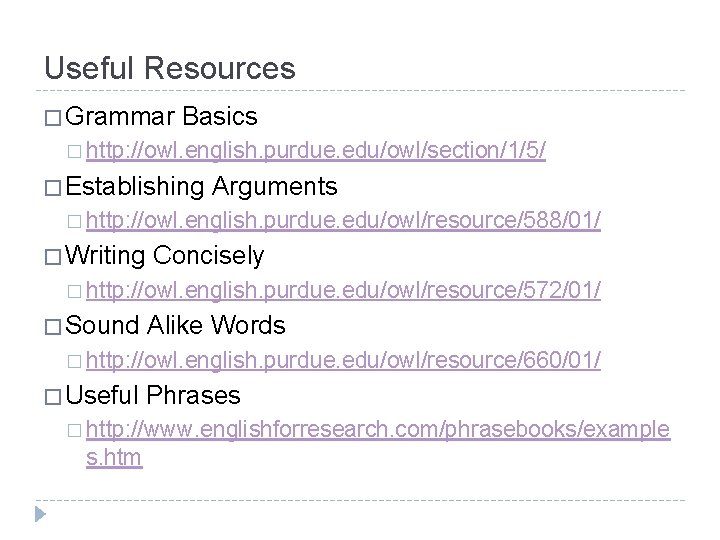This screenshot has width=720, height=540.
Task: Follow the Writing Concisely resource 572 link
Action: click(344, 291)
